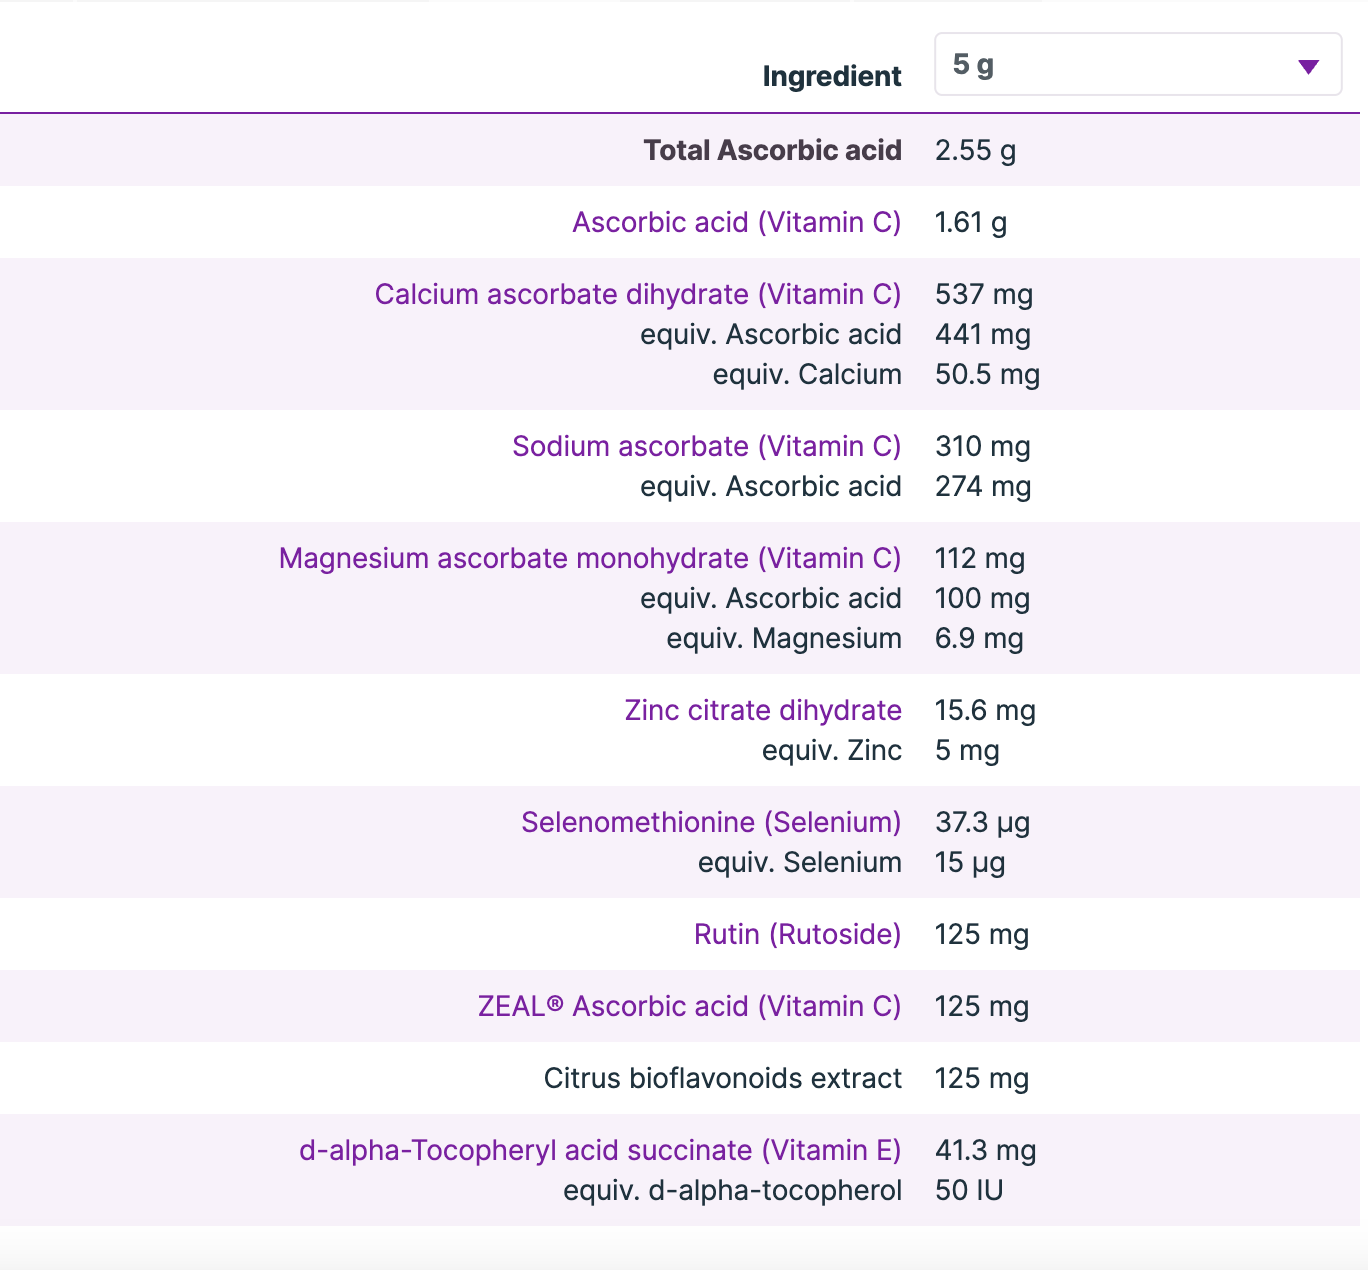Select the 6.9 mg value
Screen dimensions: 1368x1270
[x=979, y=638]
